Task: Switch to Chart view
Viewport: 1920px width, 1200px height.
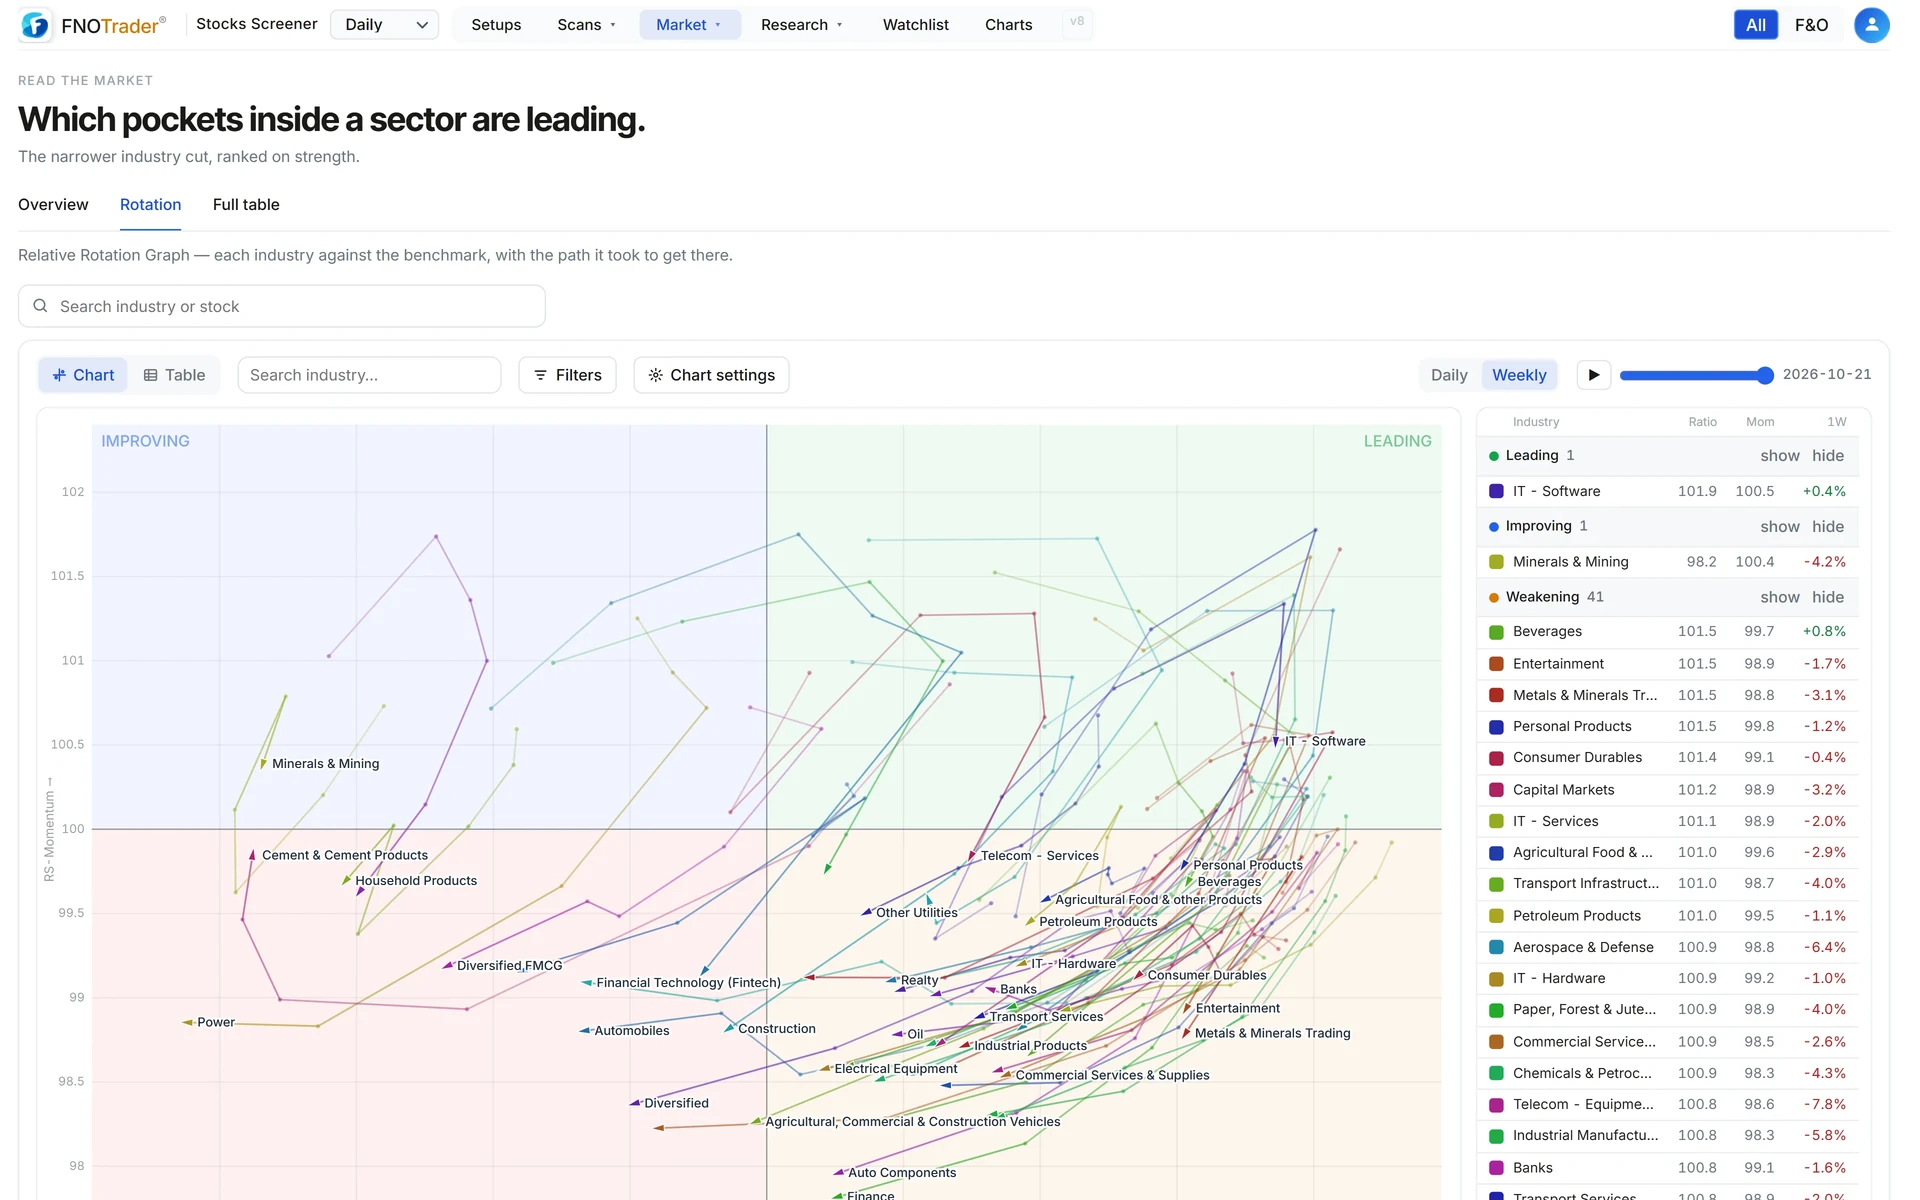Action: (84, 375)
